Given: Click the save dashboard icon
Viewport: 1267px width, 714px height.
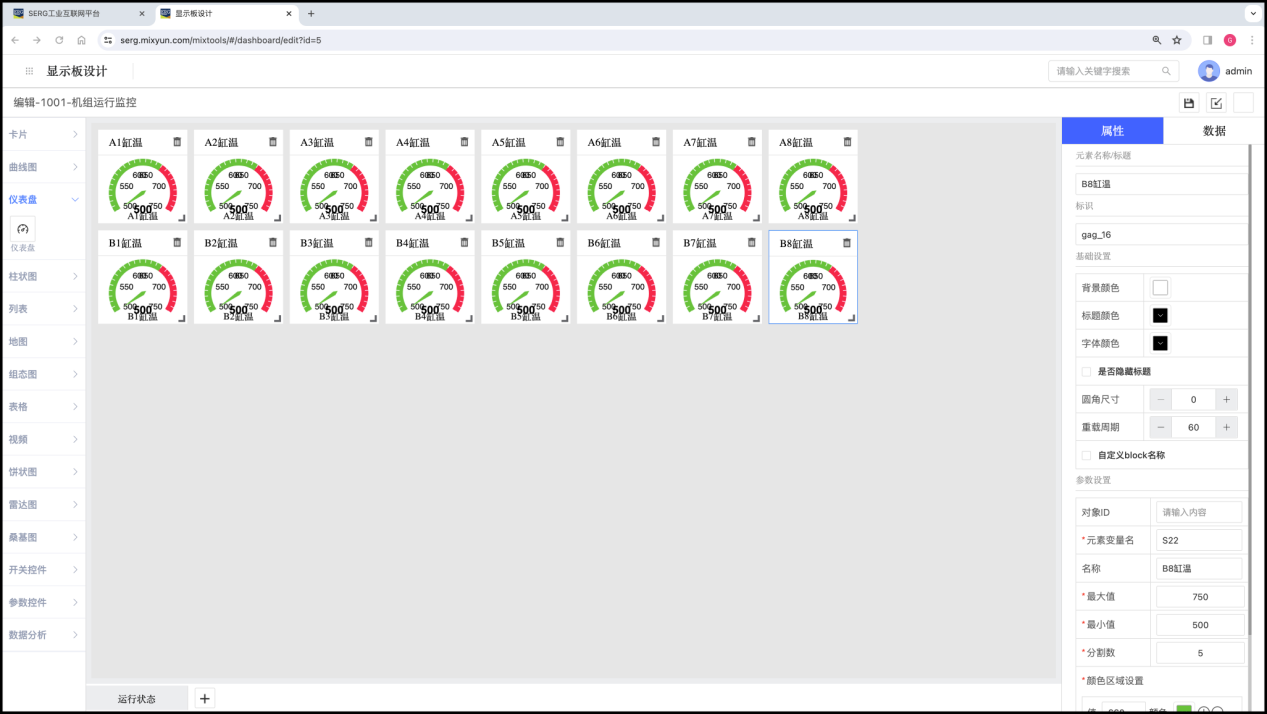Looking at the screenshot, I should [1189, 103].
